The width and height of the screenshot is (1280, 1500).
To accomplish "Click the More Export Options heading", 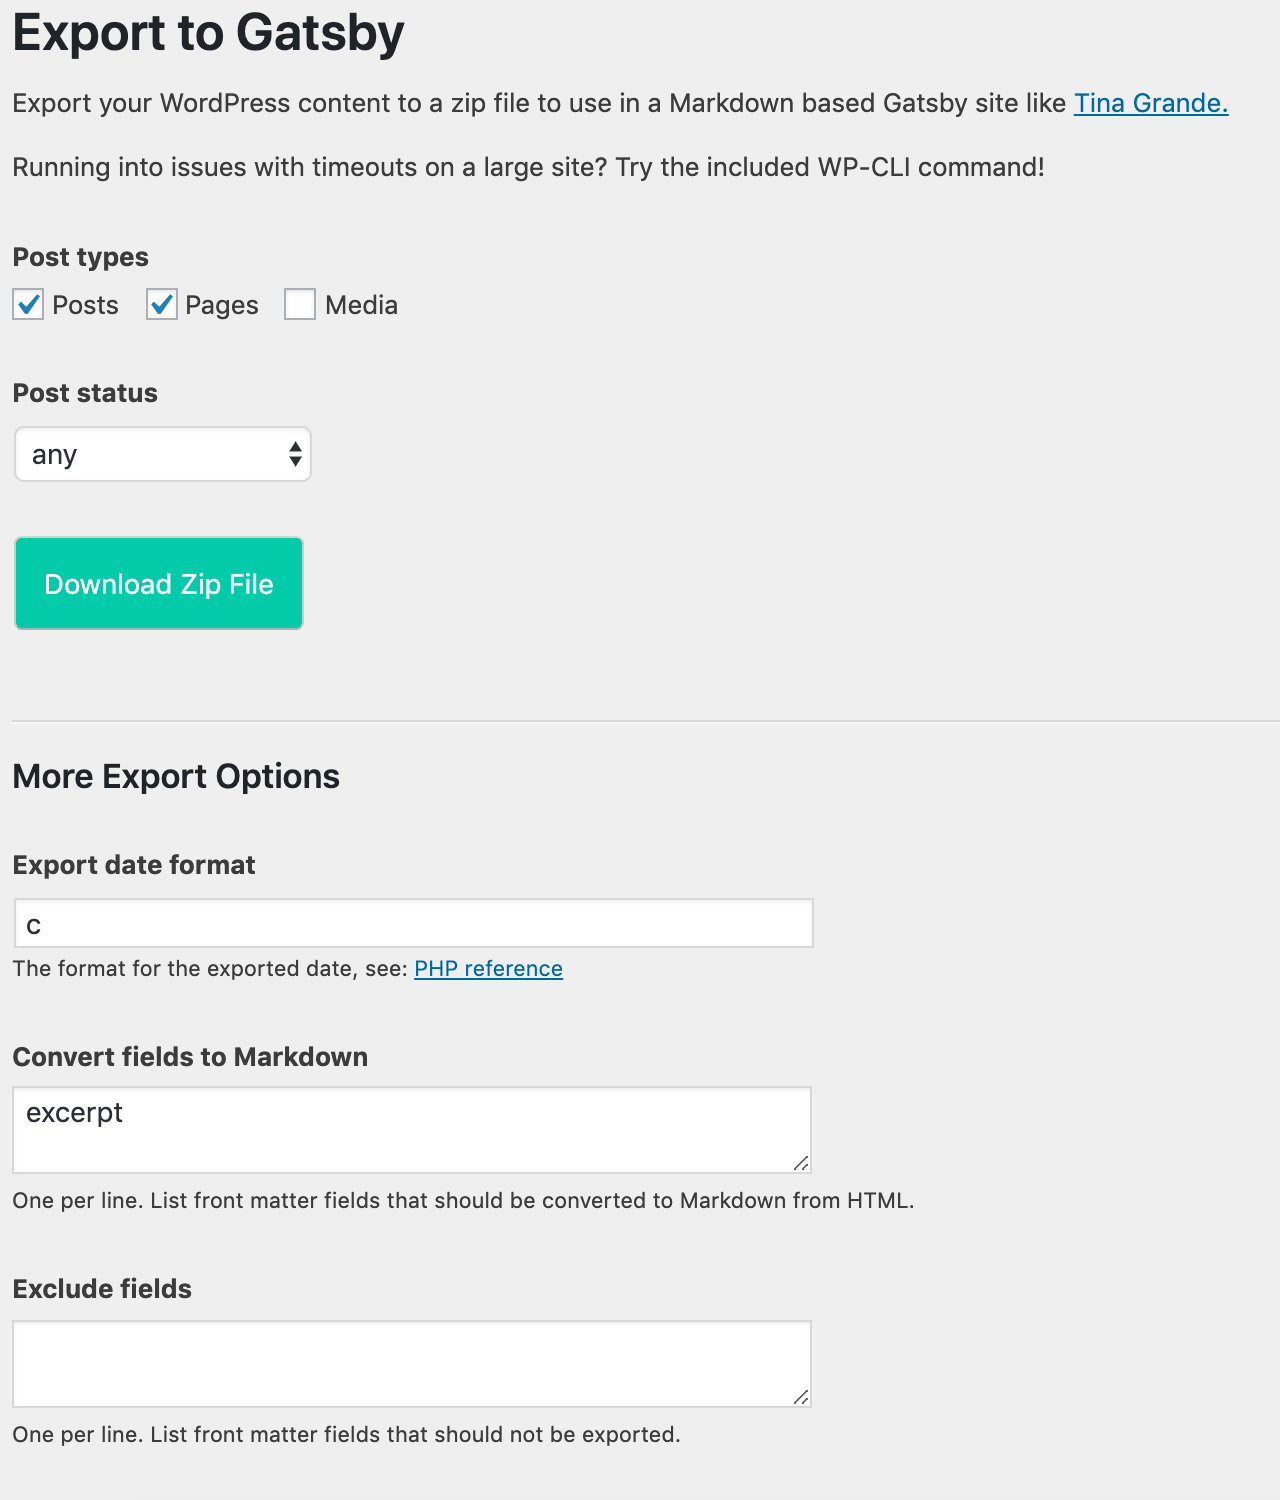I will tap(175, 776).
